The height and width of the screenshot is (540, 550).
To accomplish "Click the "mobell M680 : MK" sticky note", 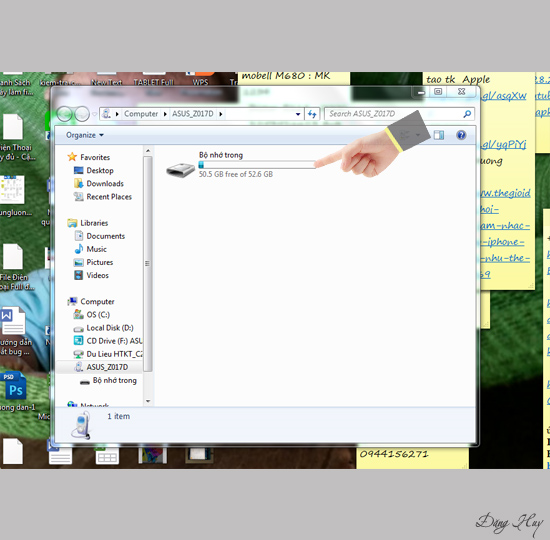I will (286, 76).
